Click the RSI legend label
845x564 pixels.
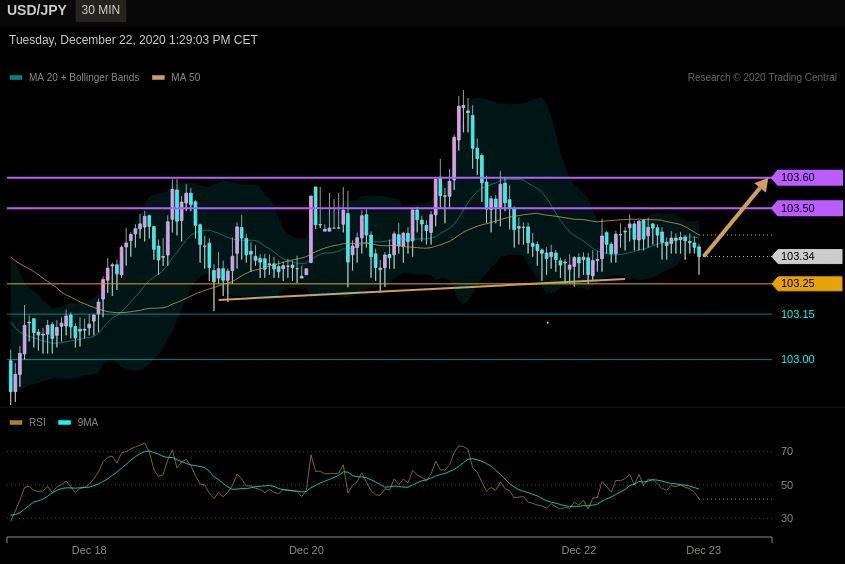pyautogui.click(x=37, y=422)
